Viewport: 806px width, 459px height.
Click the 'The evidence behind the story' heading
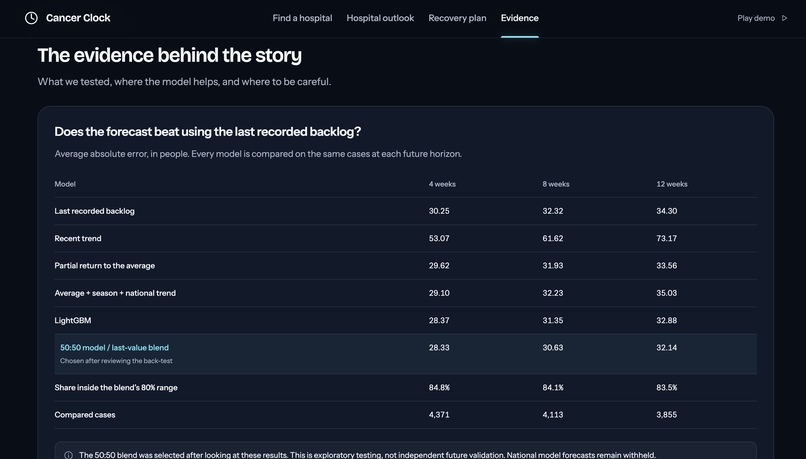[170, 56]
